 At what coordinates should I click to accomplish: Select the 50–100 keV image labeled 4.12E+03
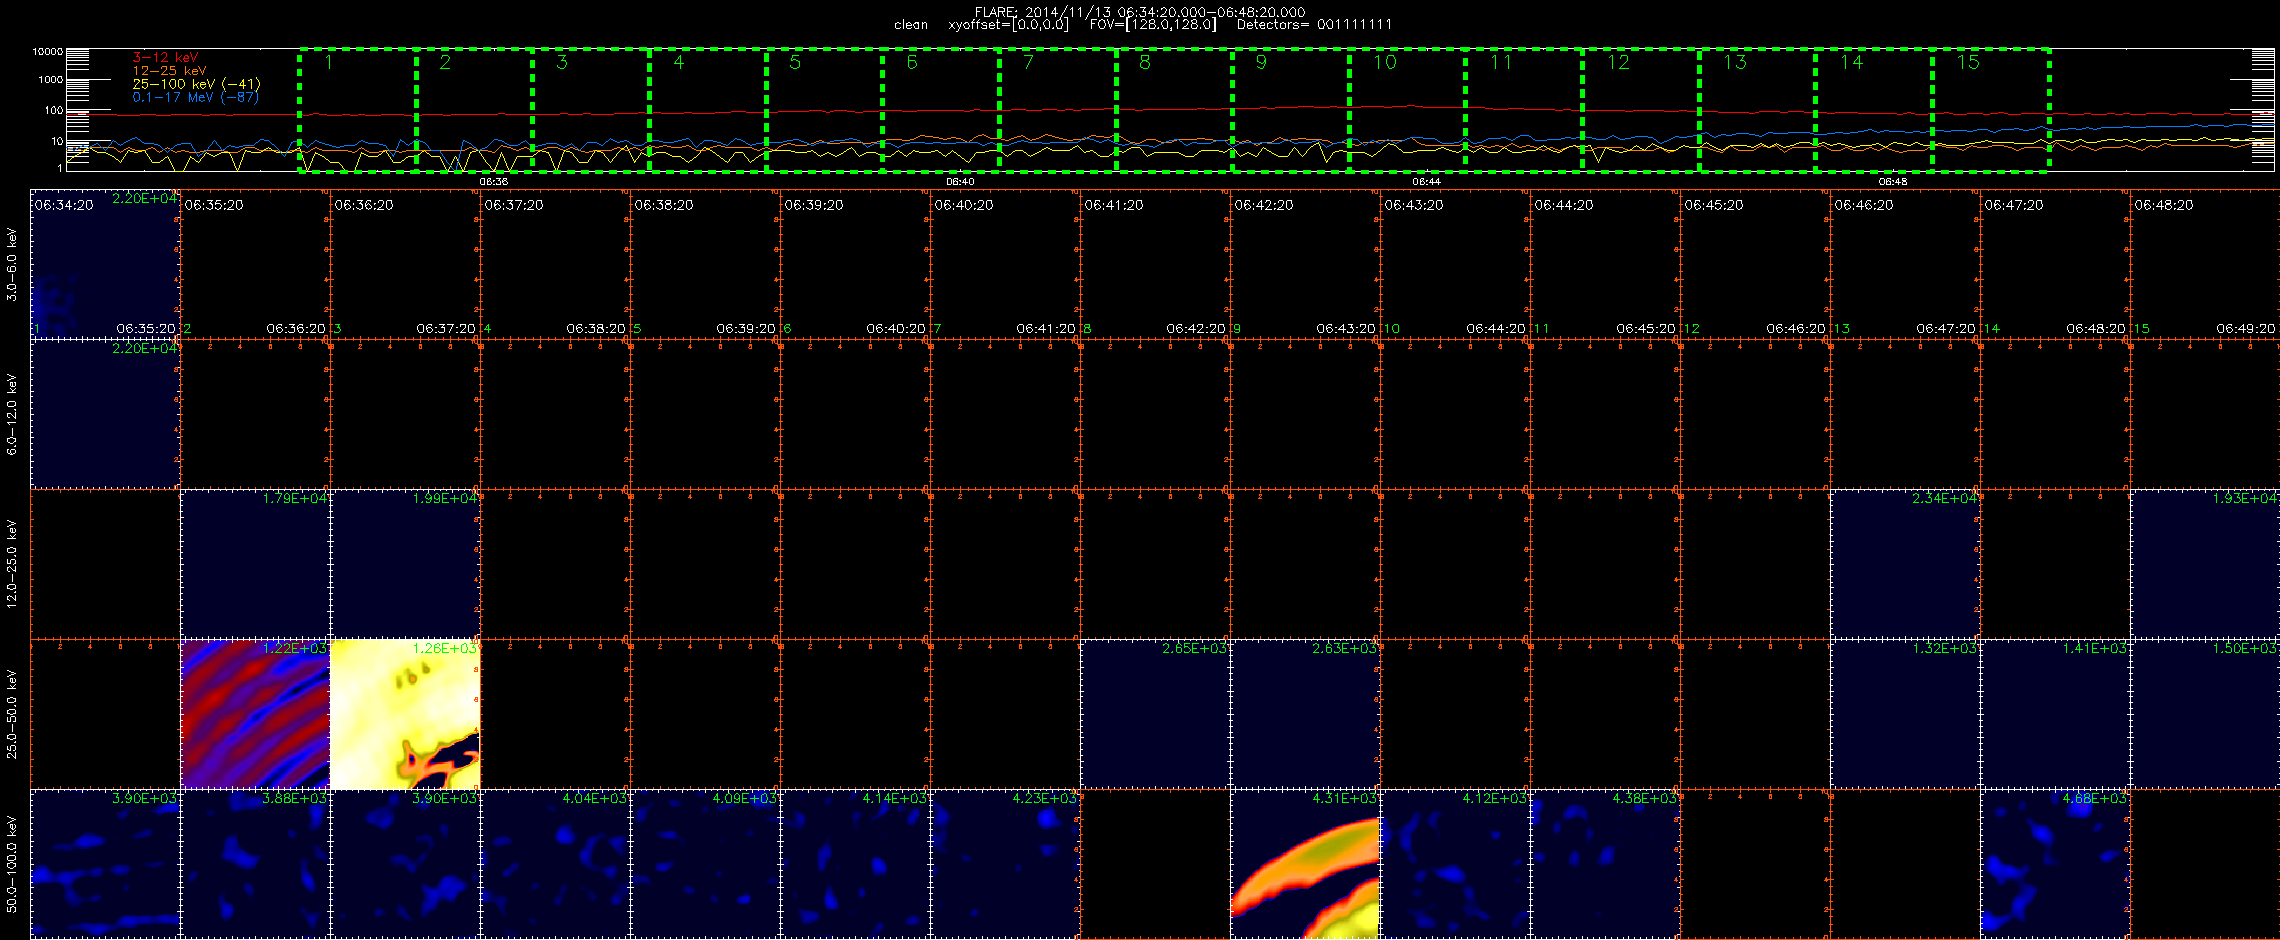(1455, 864)
